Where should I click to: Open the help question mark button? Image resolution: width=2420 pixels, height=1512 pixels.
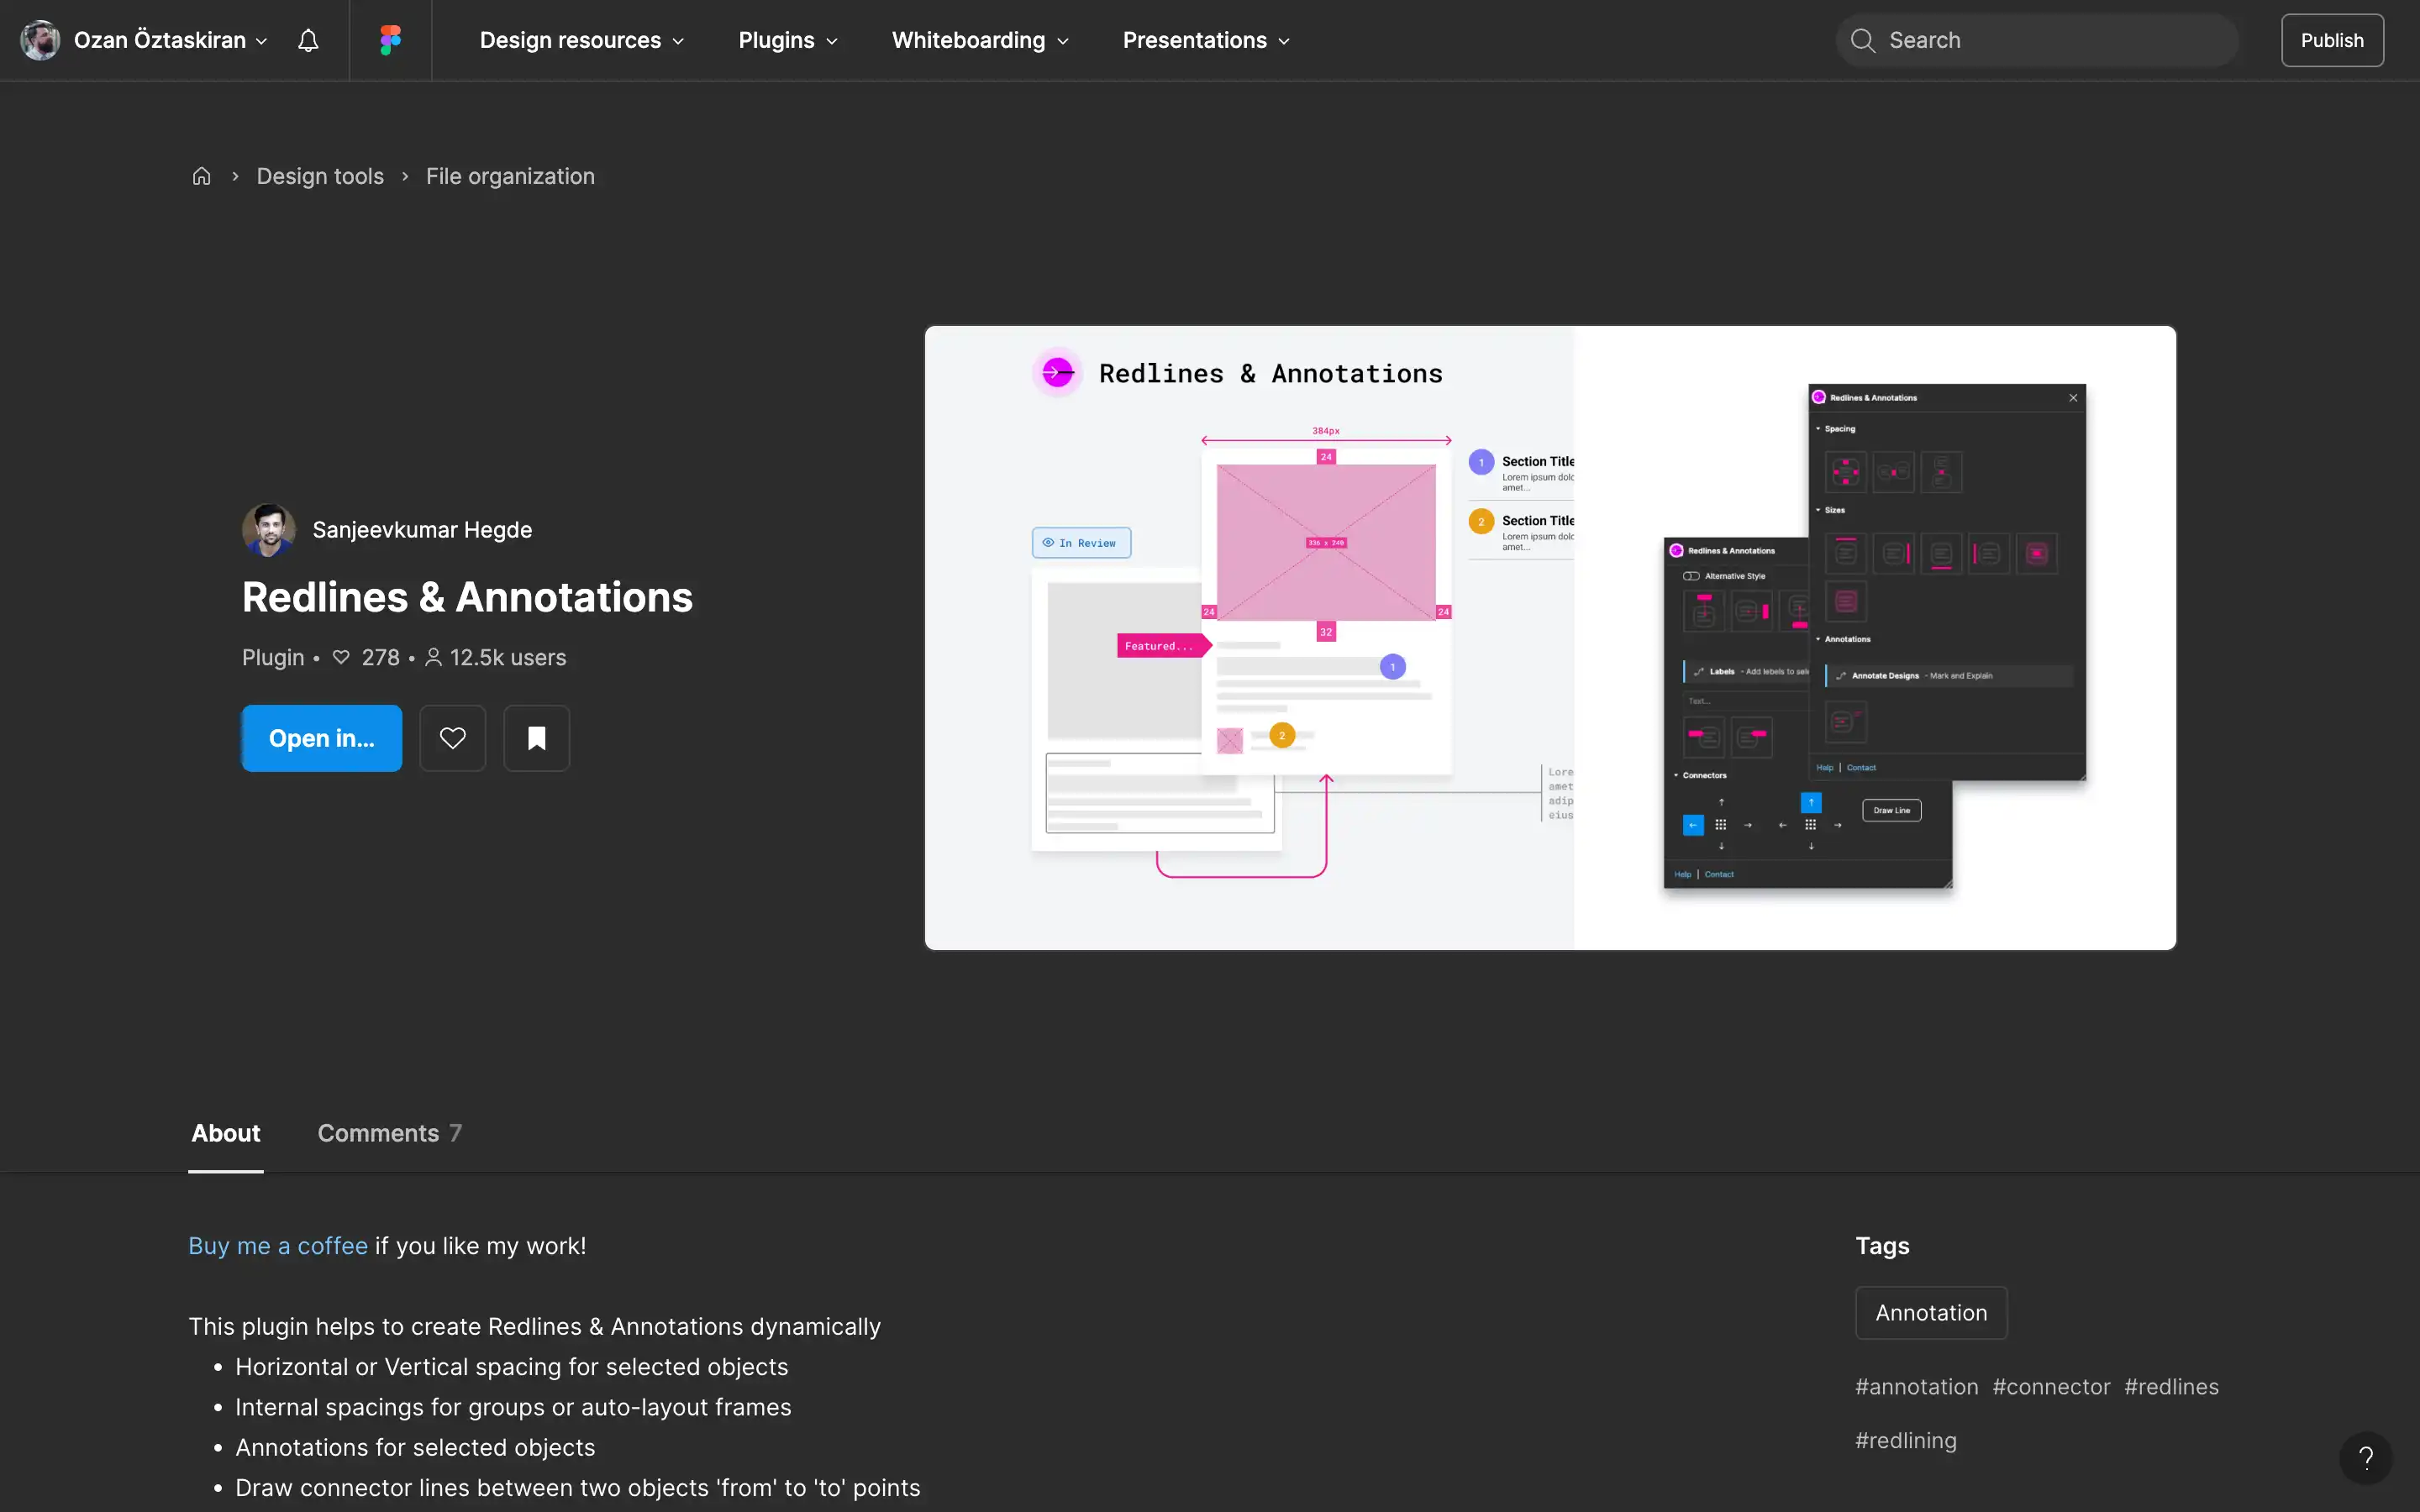pos(2365,1458)
